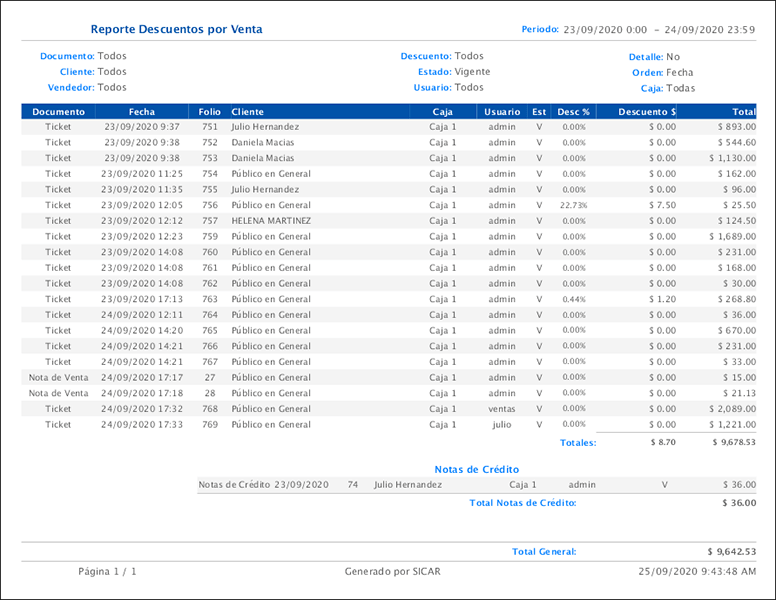The height and width of the screenshot is (600, 776).
Task: Click the 'Daniela Macias' cell in folio 752 row
Action: [263, 143]
